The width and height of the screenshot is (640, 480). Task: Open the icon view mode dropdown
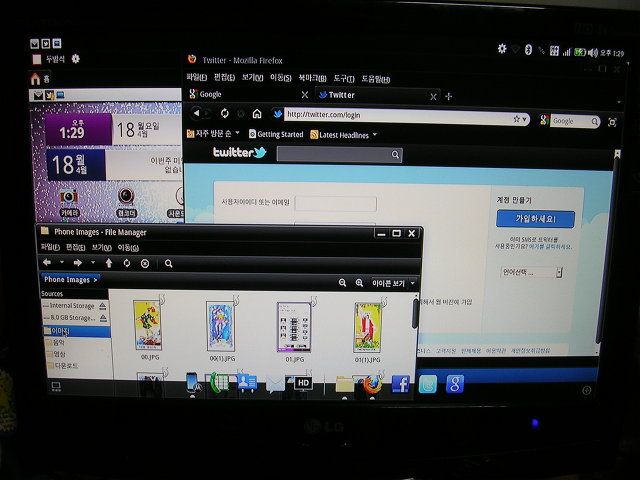(394, 283)
